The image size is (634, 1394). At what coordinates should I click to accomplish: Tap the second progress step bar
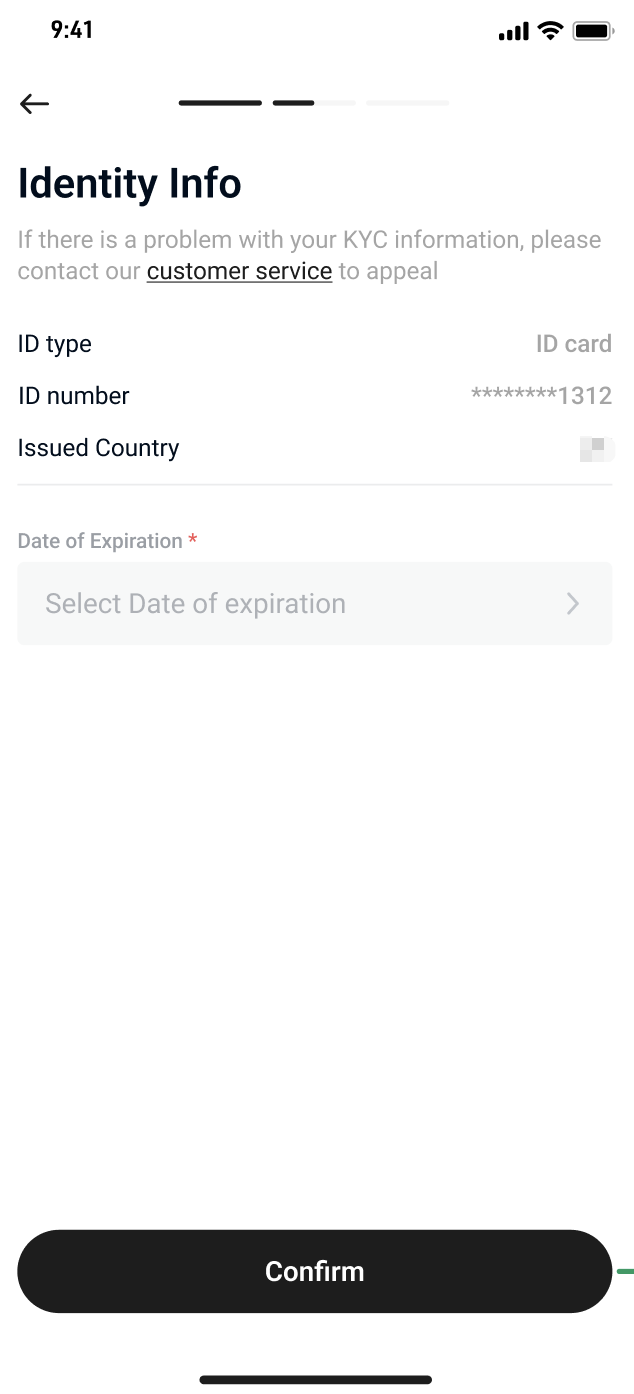pyautogui.click(x=294, y=103)
